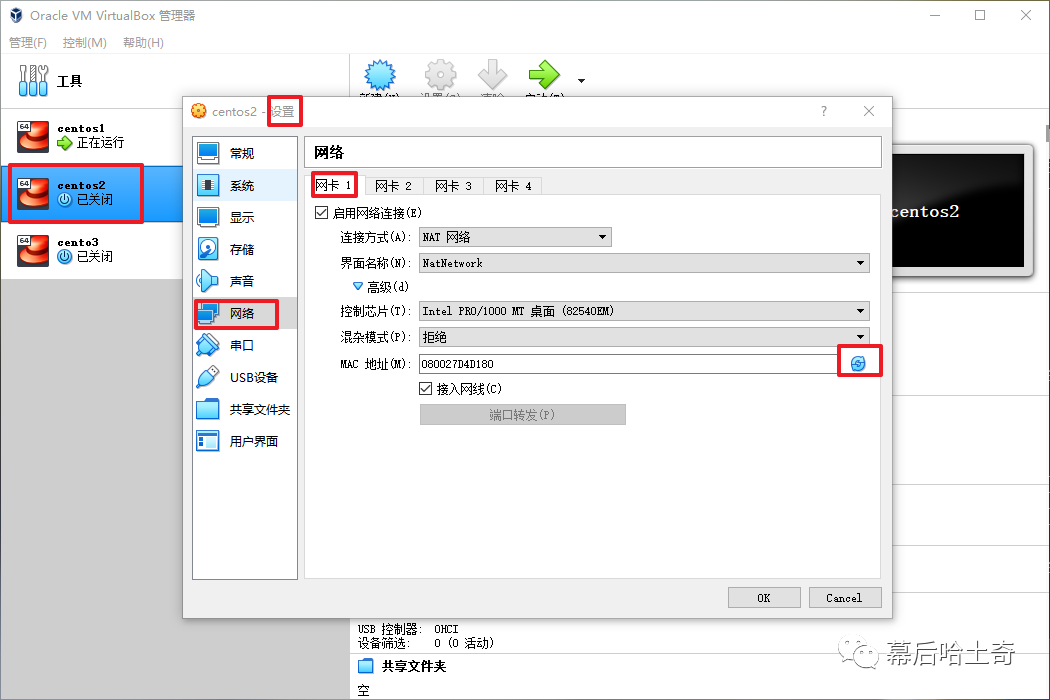Image resolution: width=1050 pixels, height=700 pixels.
Task: Open the 显示 display settings category
Action: tap(241, 218)
